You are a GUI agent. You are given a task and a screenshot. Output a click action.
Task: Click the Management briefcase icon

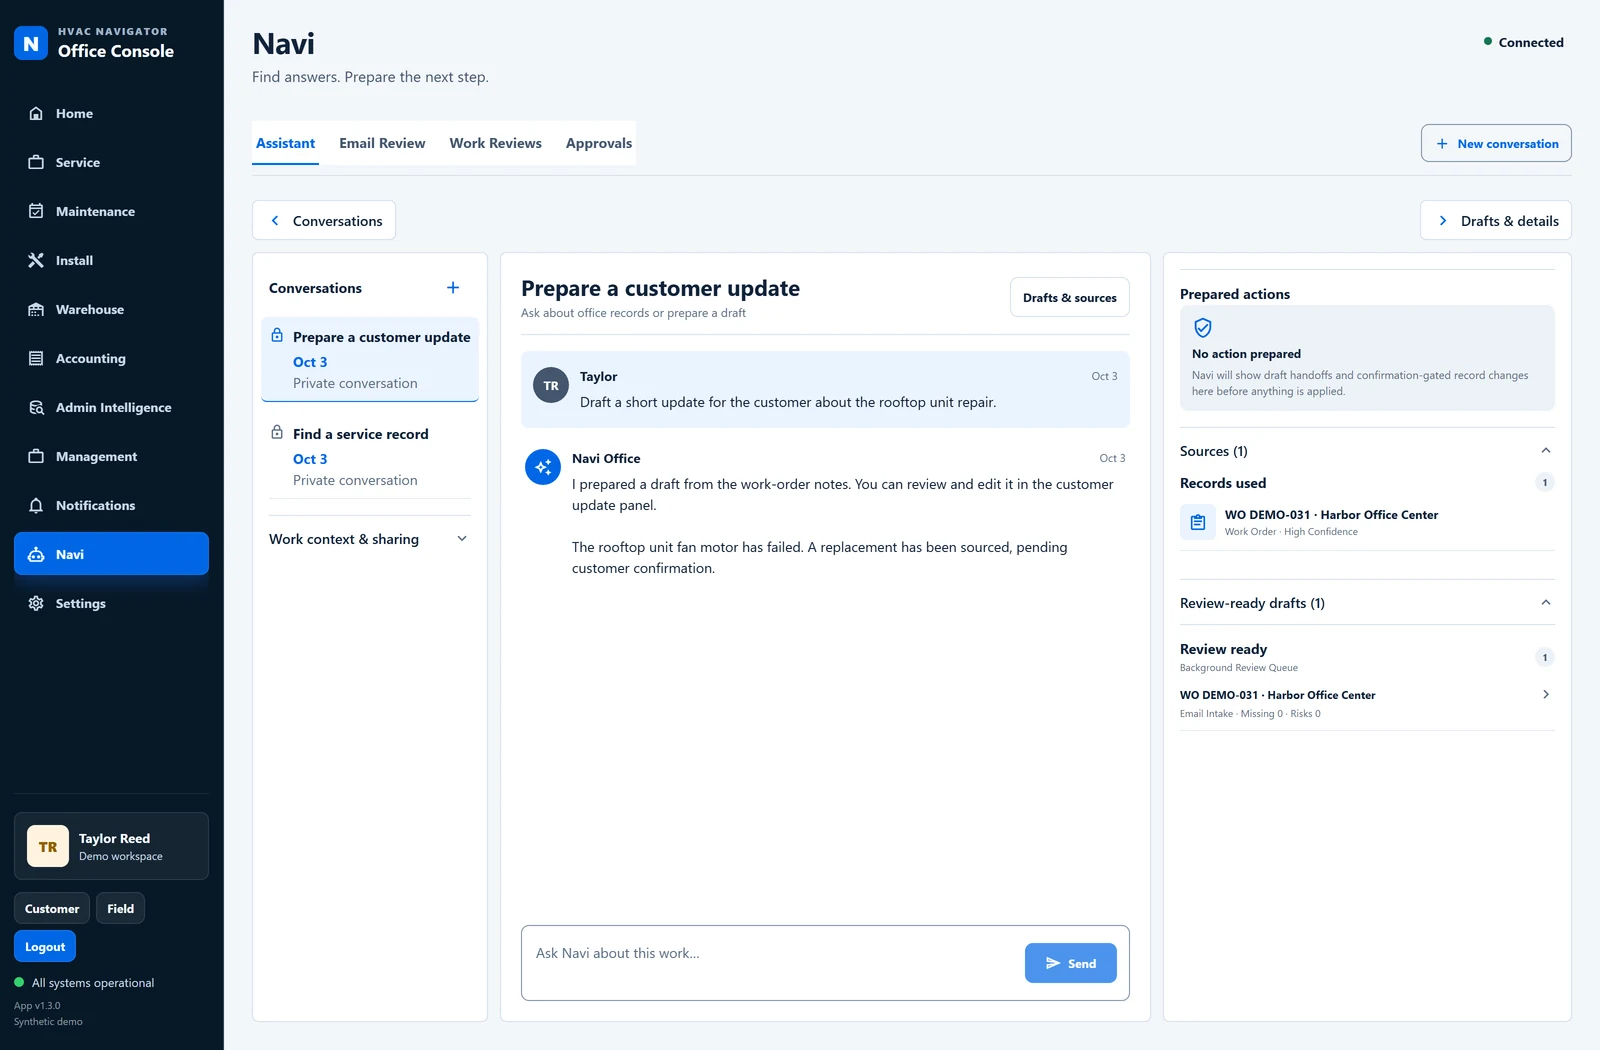[36, 457]
